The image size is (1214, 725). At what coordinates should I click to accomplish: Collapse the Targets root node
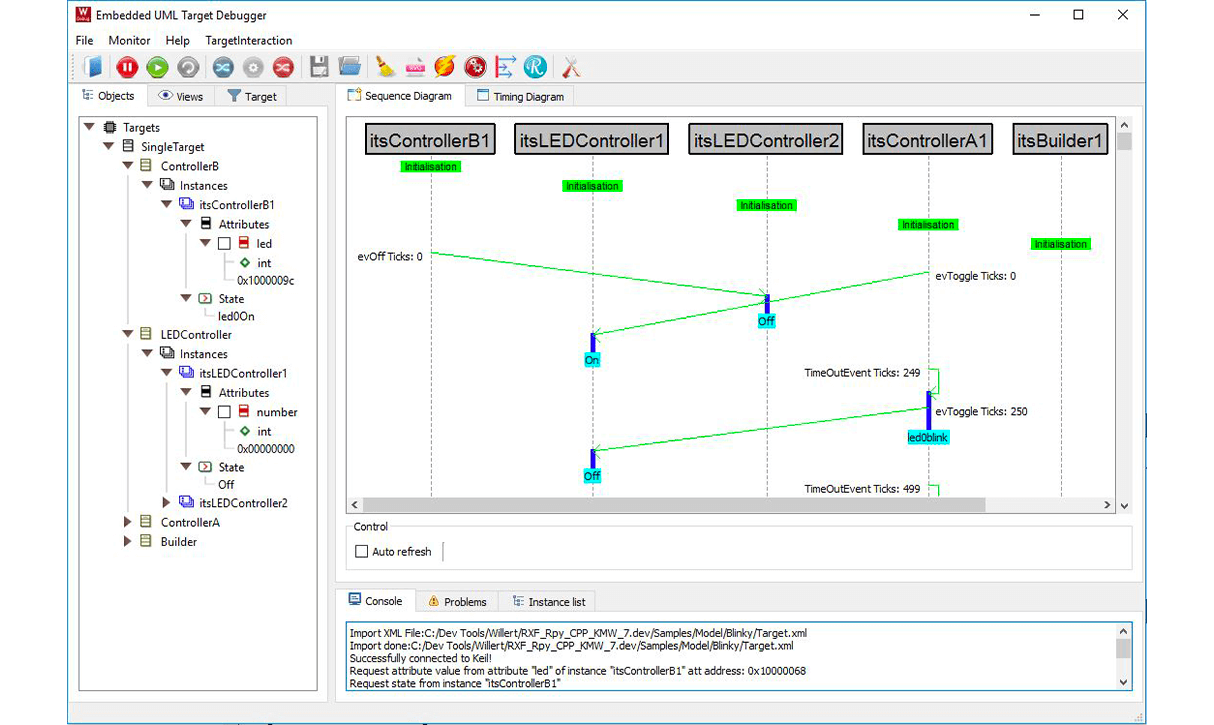pyautogui.click(x=90, y=127)
